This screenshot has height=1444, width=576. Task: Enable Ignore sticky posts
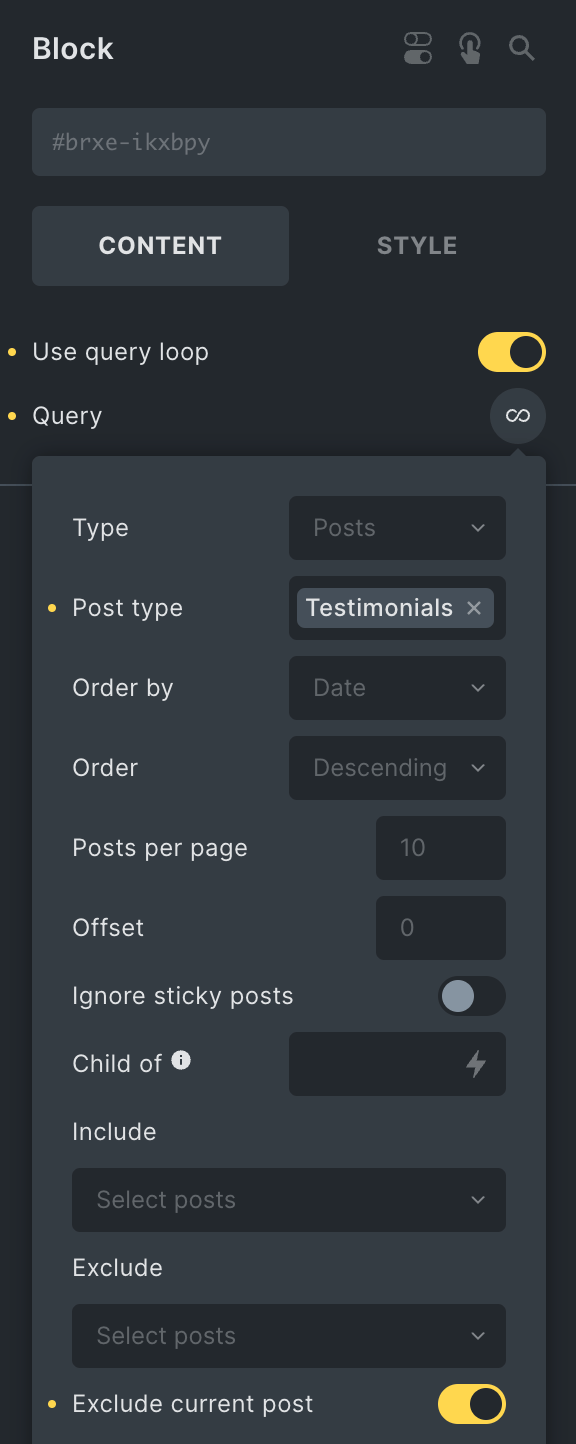471,996
